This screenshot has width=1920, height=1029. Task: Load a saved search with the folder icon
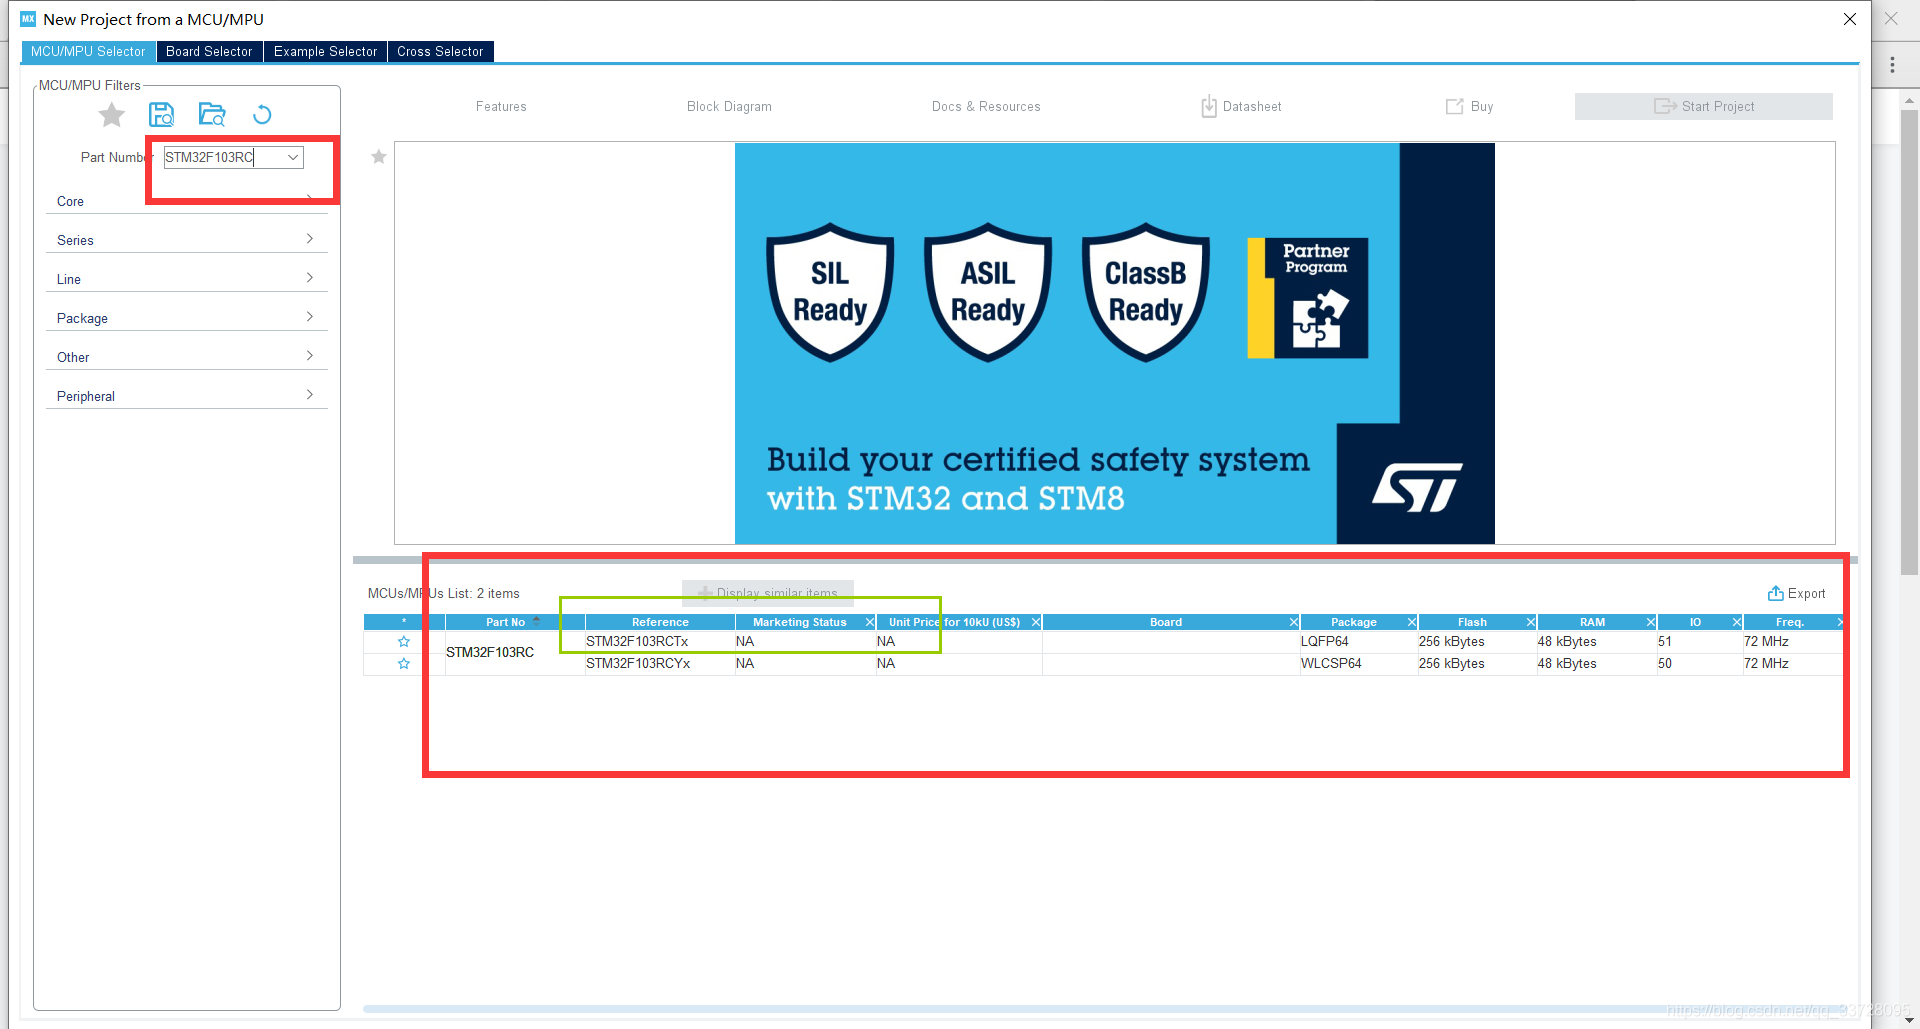pos(211,114)
